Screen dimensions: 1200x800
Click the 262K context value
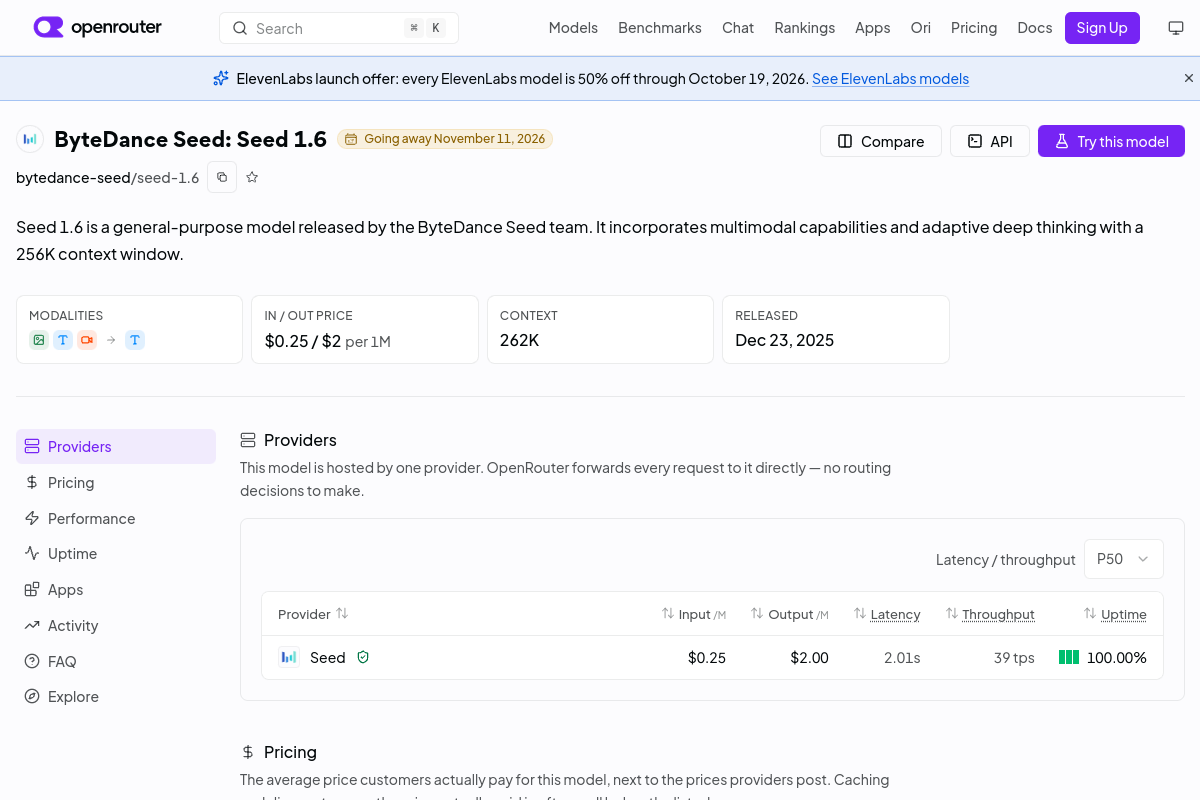pos(520,340)
